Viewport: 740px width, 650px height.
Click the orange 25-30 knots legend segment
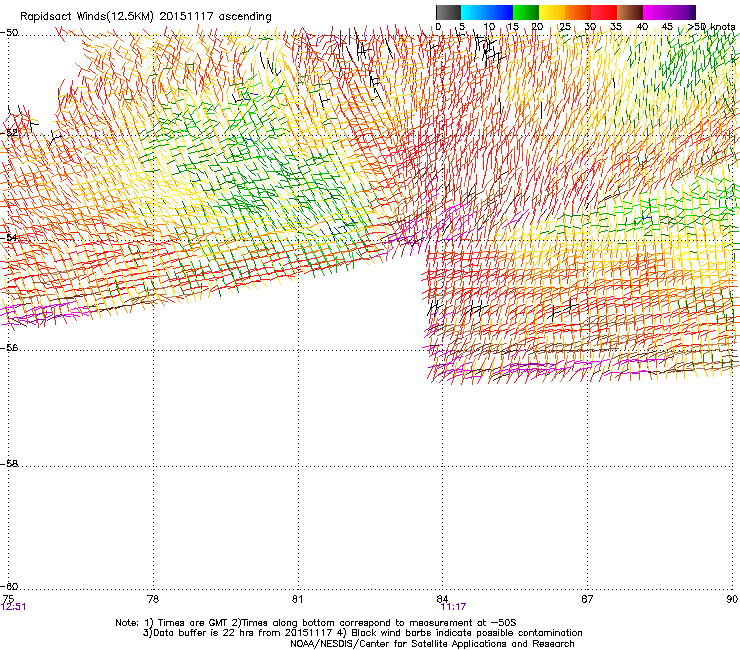[x=578, y=12]
